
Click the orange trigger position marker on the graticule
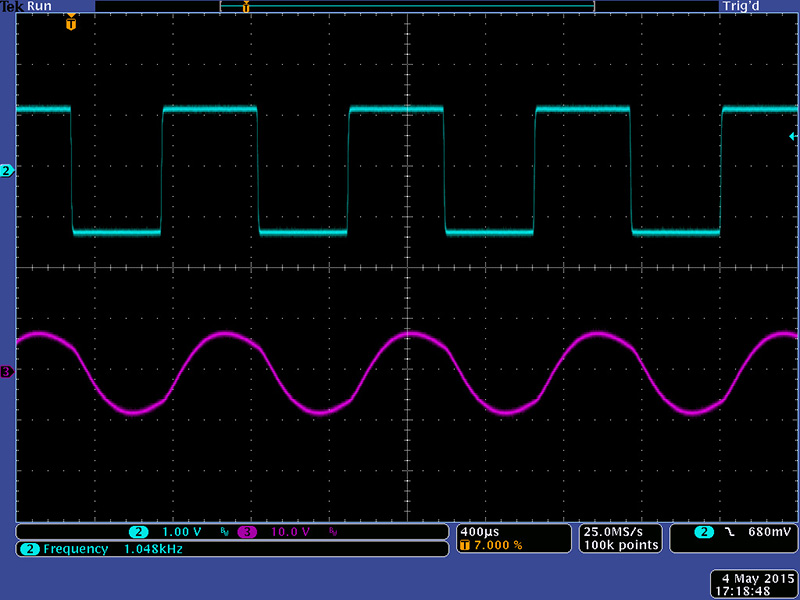[70, 22]
